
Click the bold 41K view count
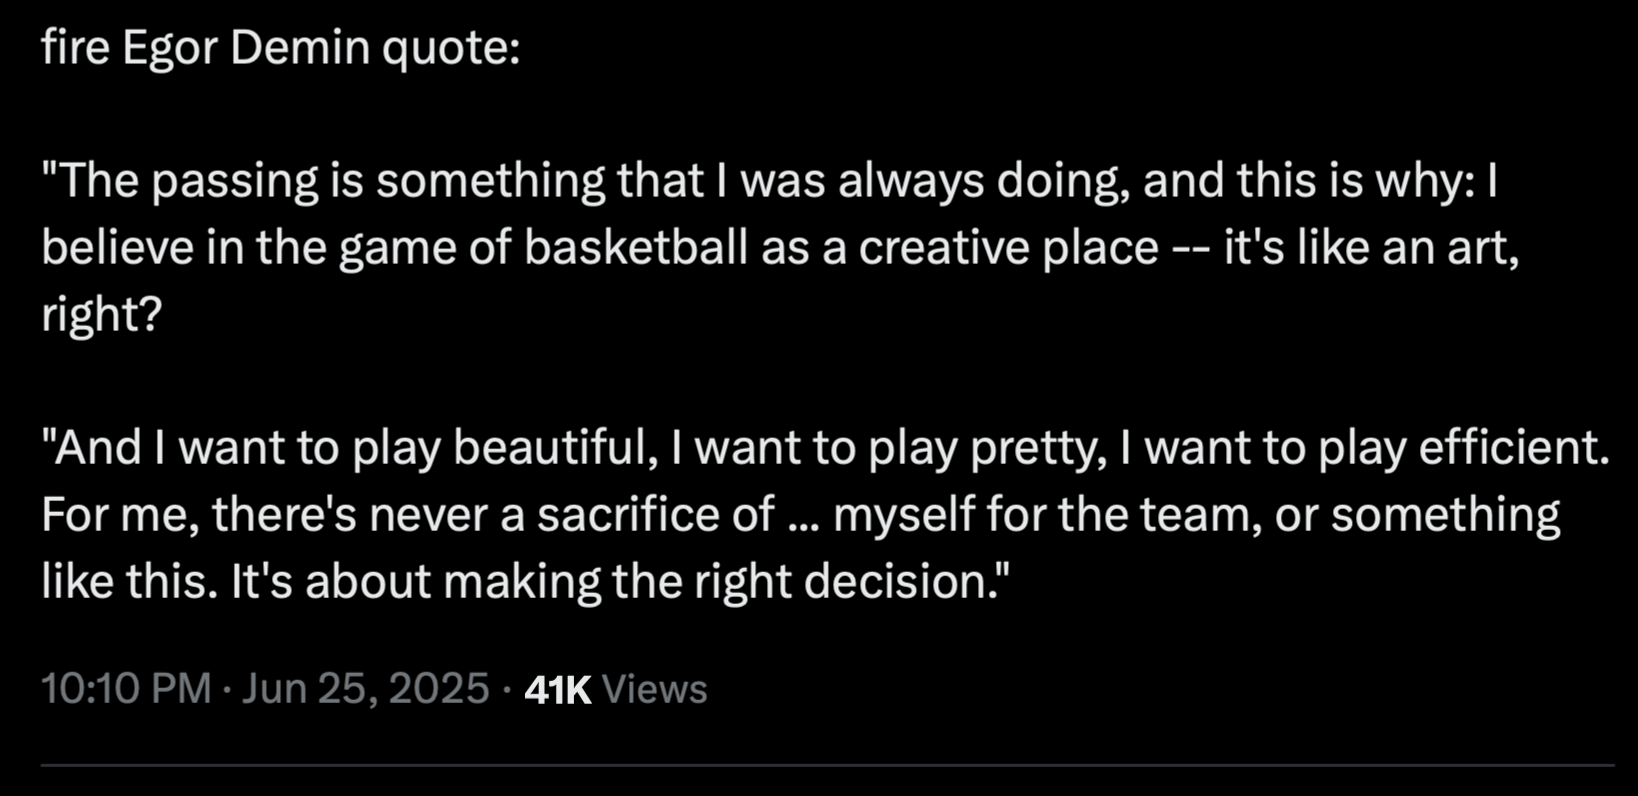click(x=558, y=689)
